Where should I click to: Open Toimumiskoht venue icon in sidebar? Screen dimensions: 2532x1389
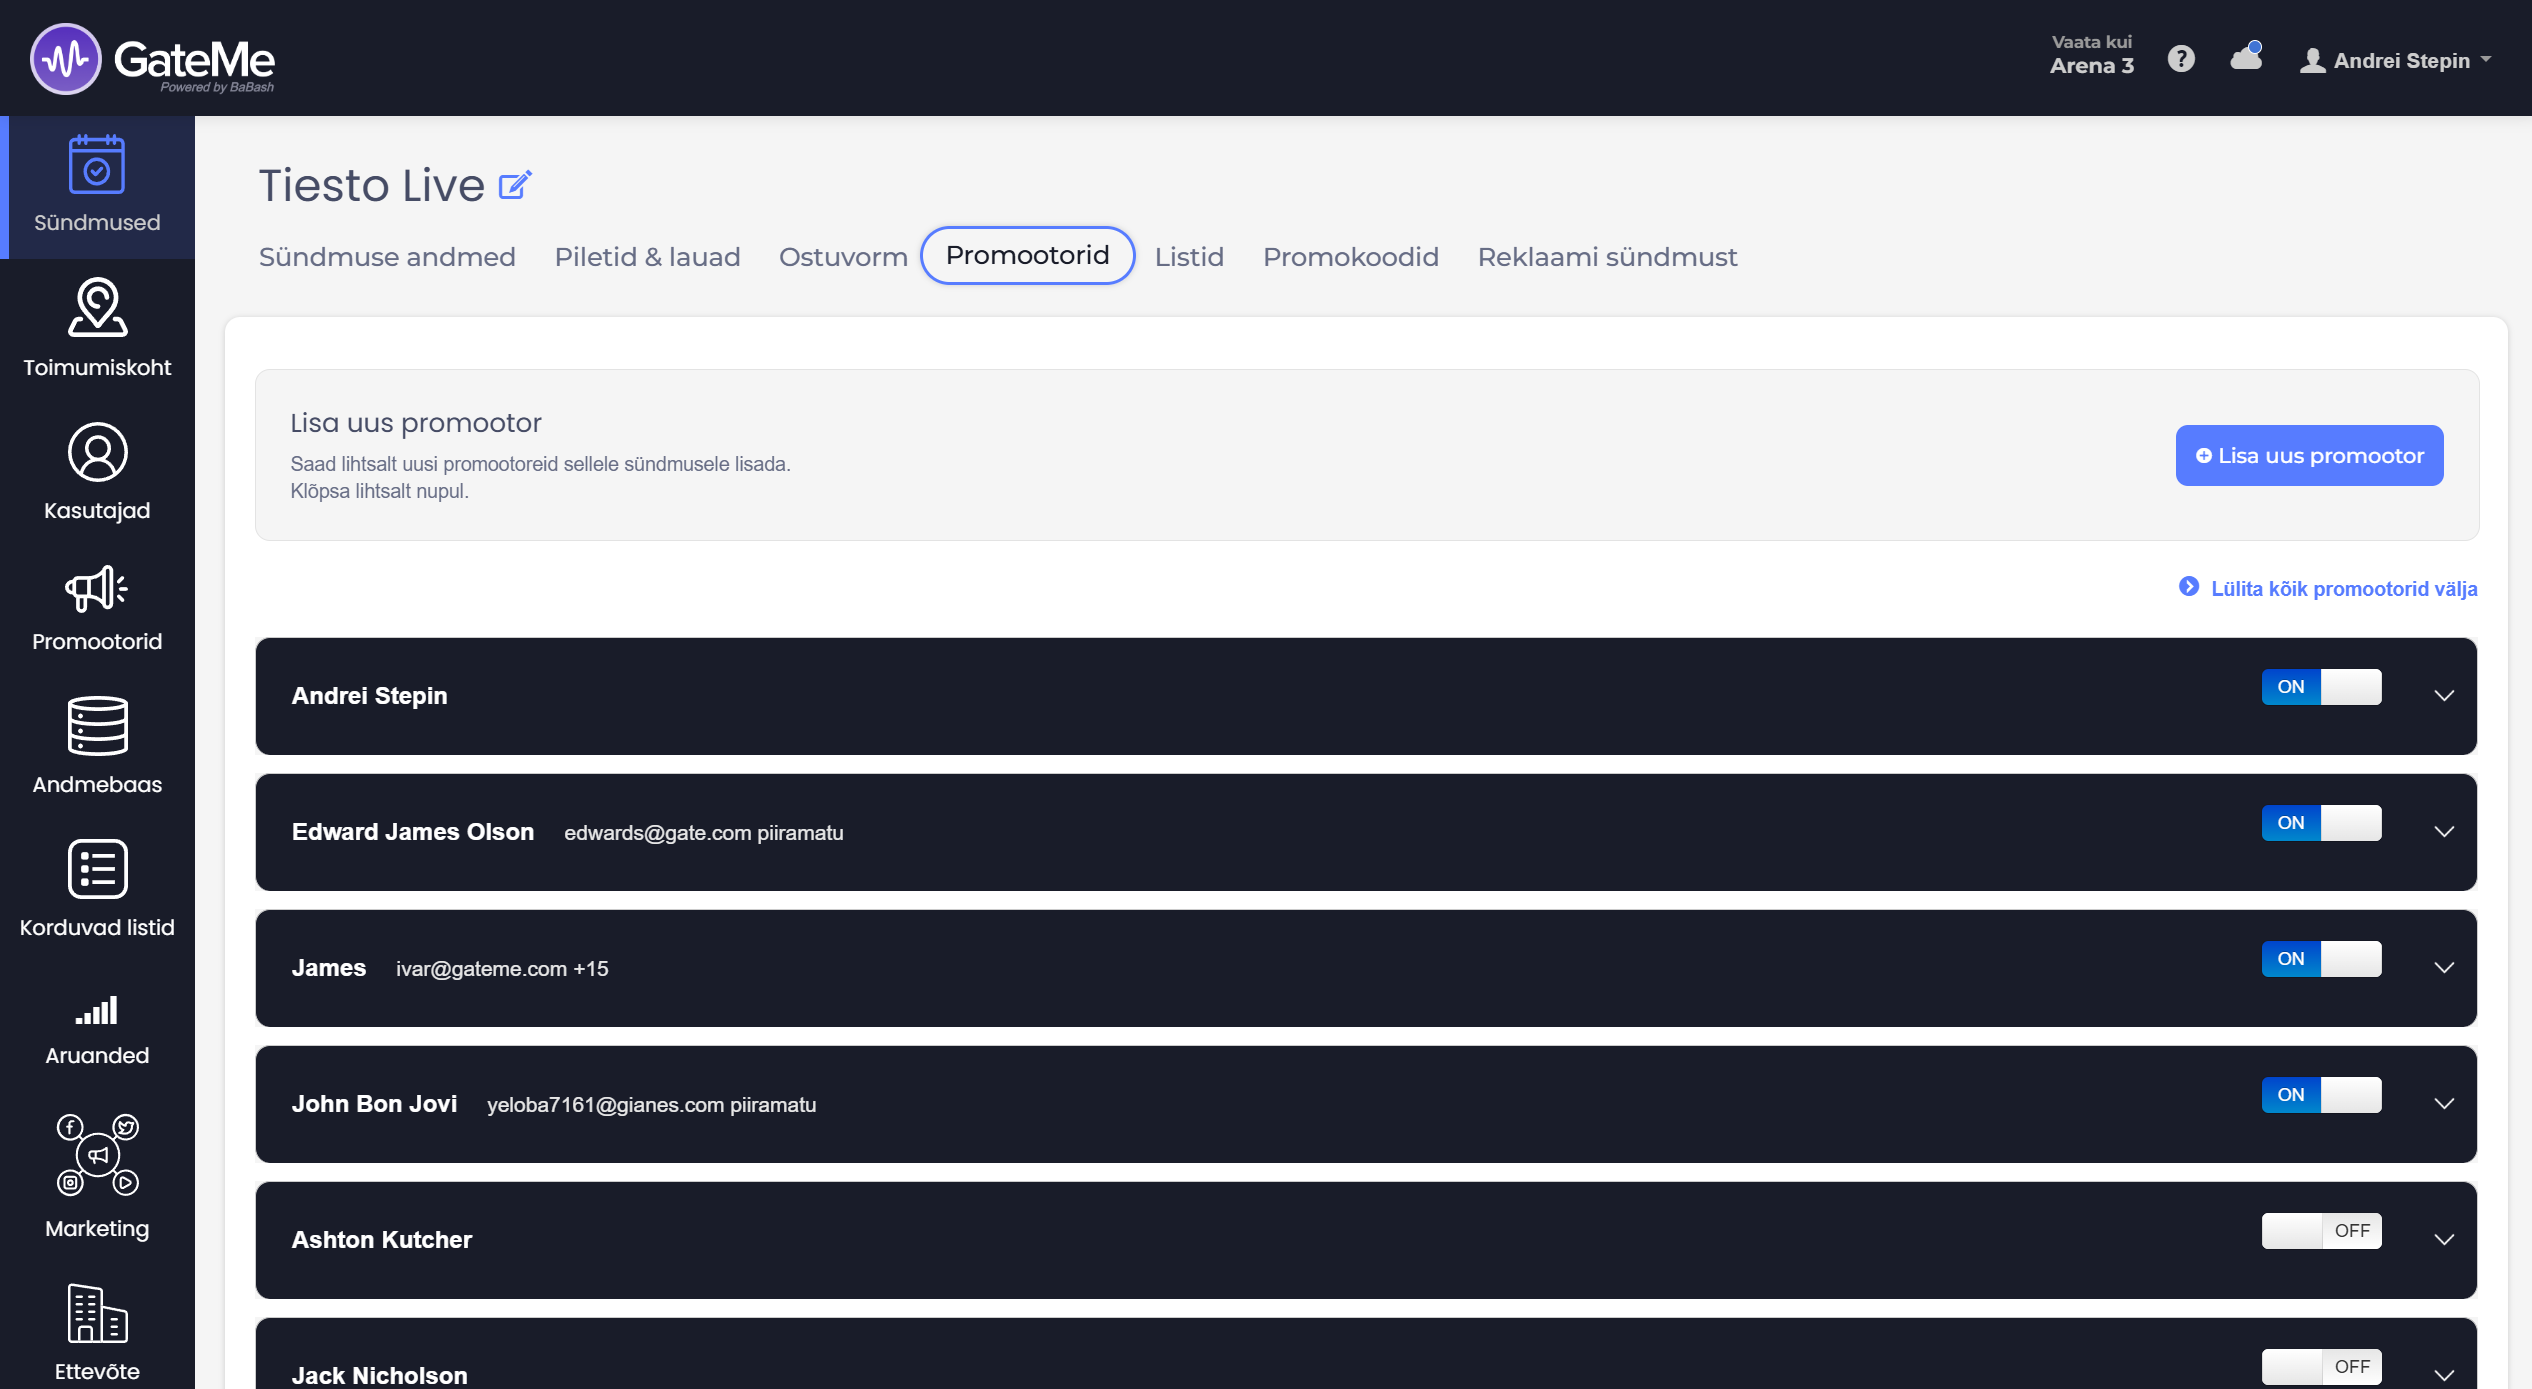coord(97,308)
